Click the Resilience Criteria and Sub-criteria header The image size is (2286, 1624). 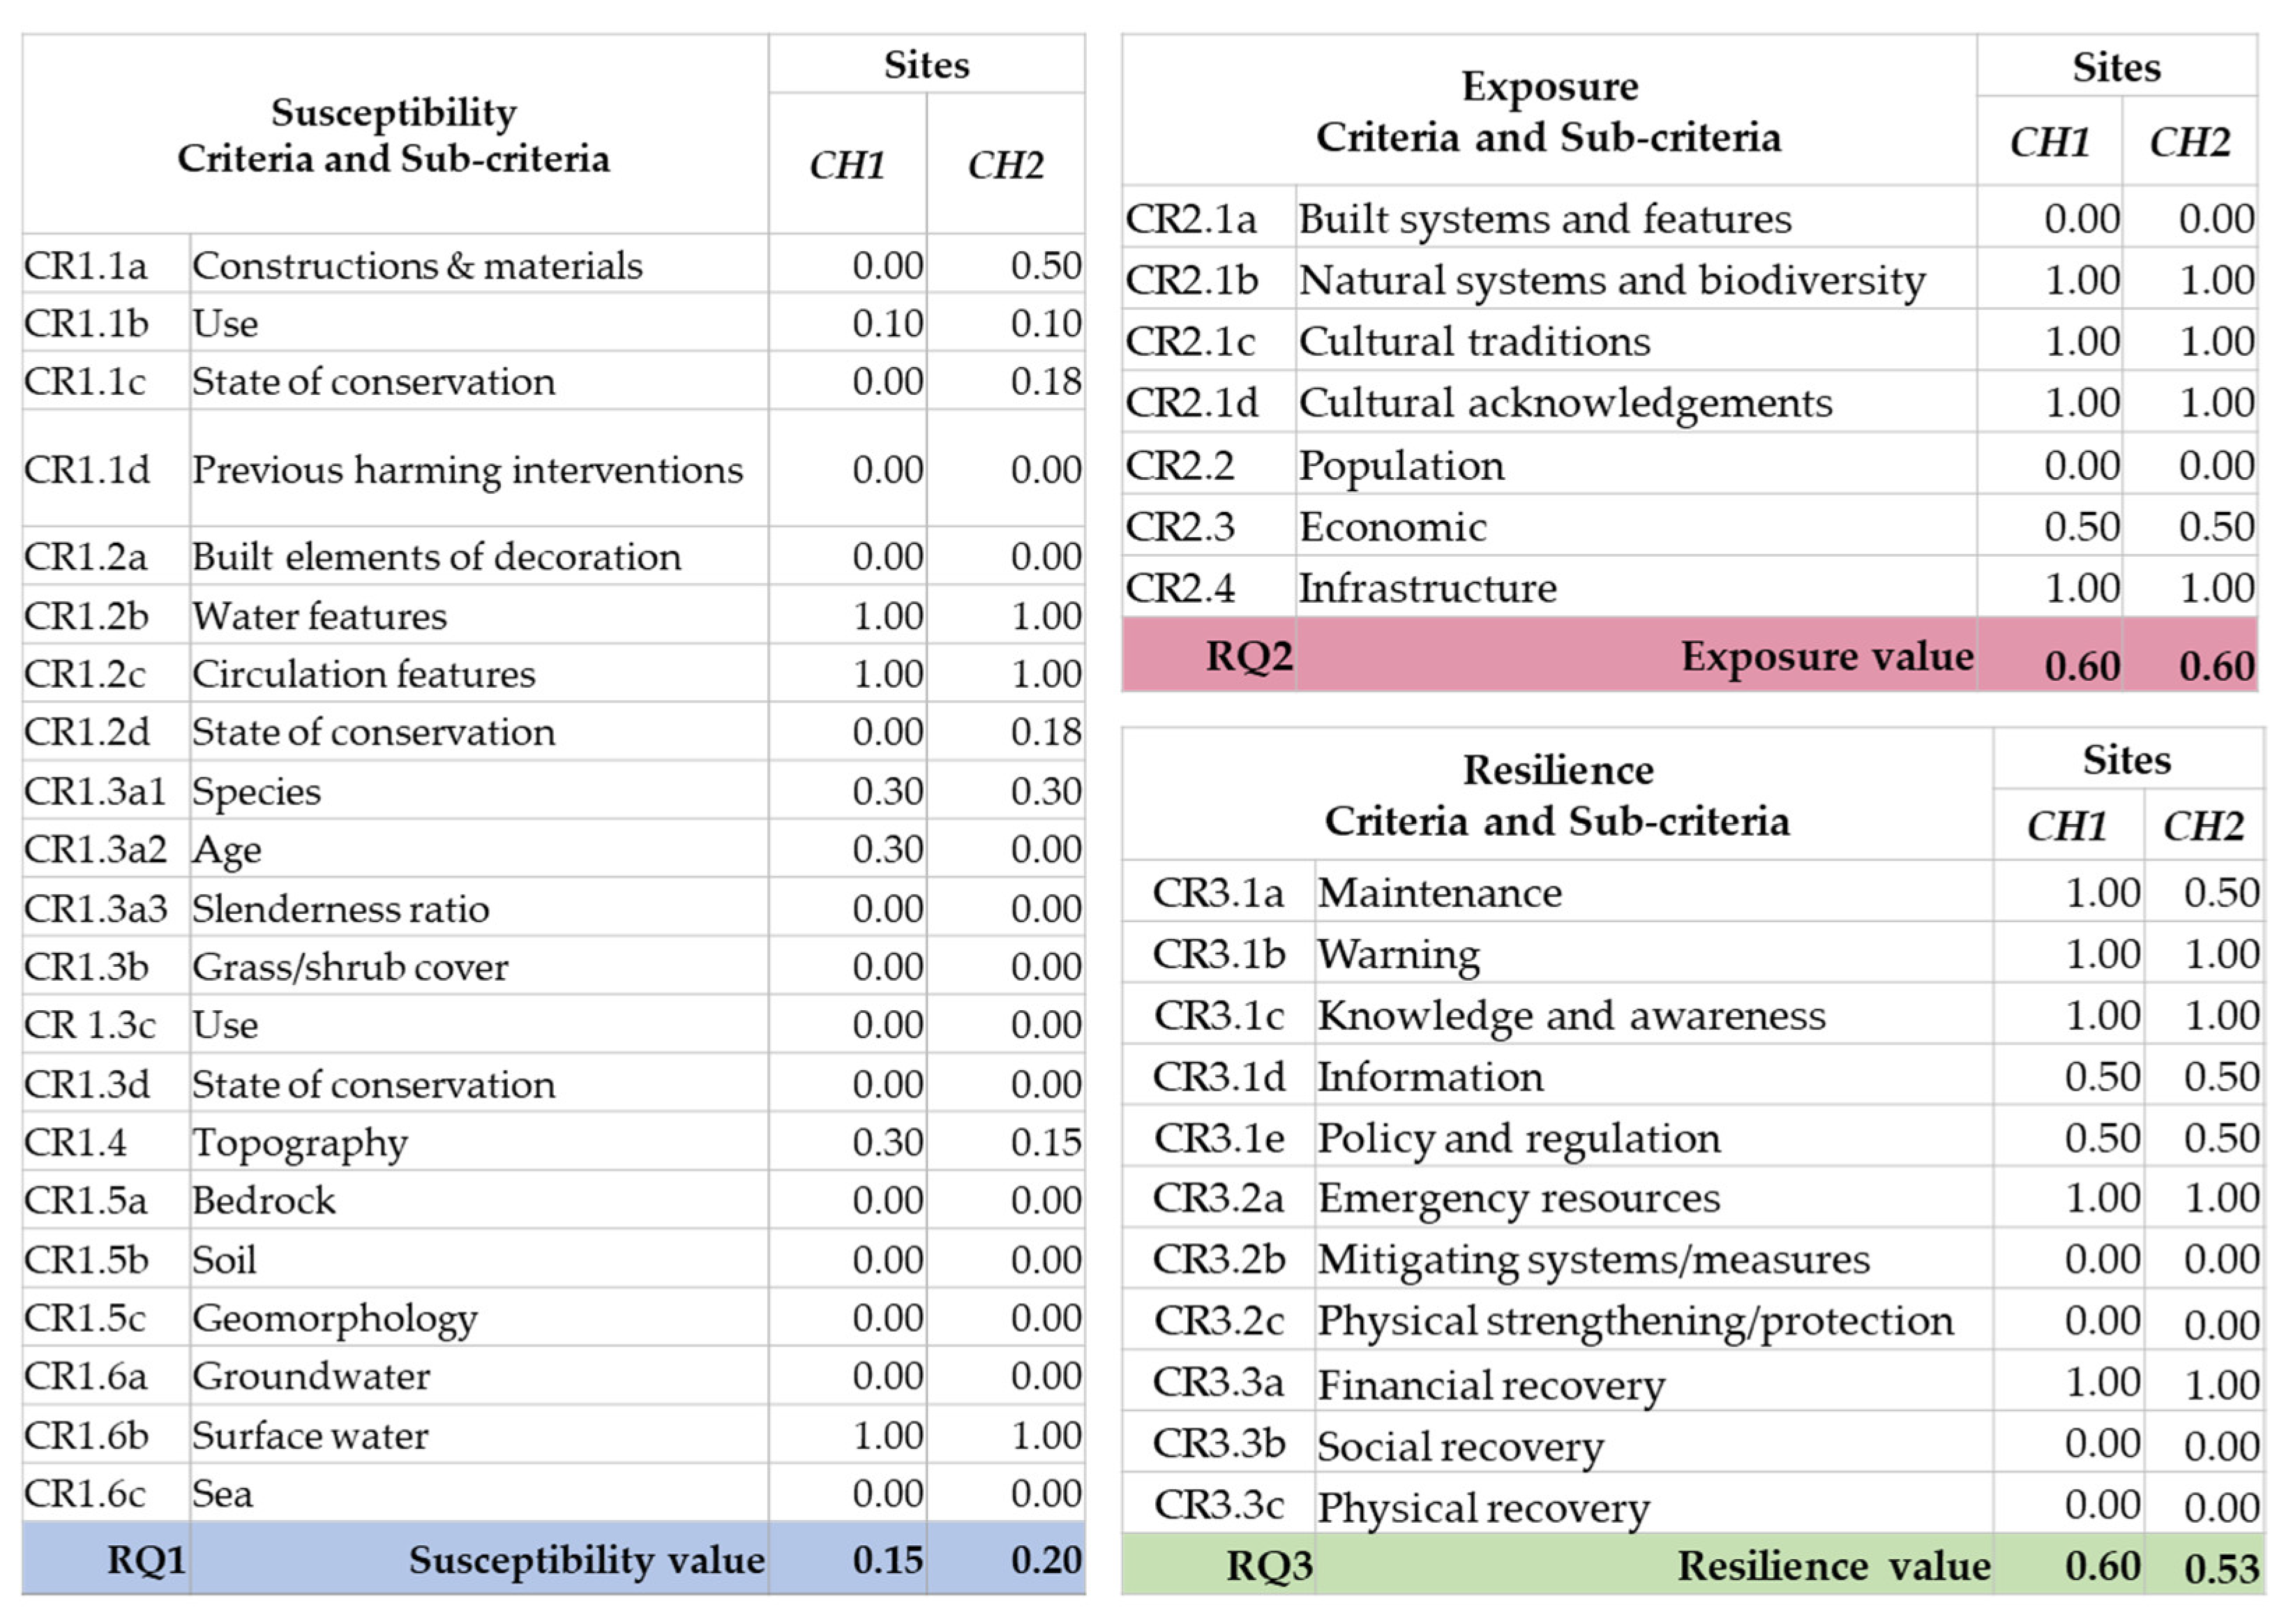1557,795
